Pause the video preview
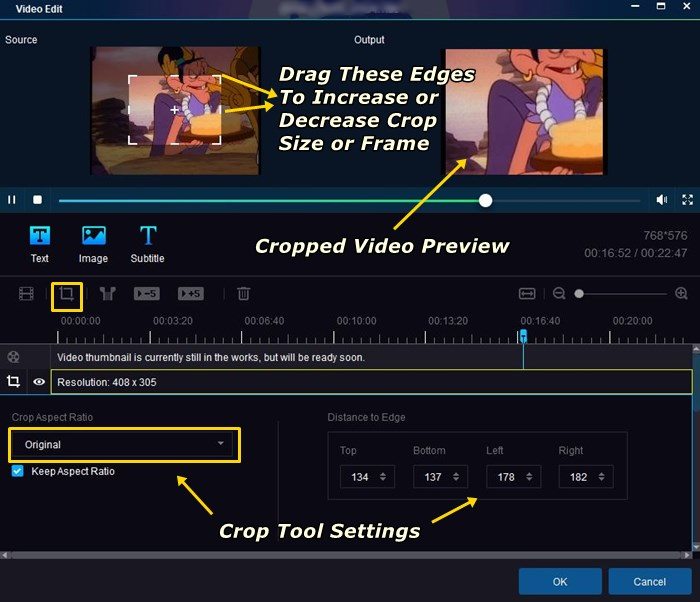The height and width of the screenshot is (602, 700). pyautogui.click(x=12, y=200)
